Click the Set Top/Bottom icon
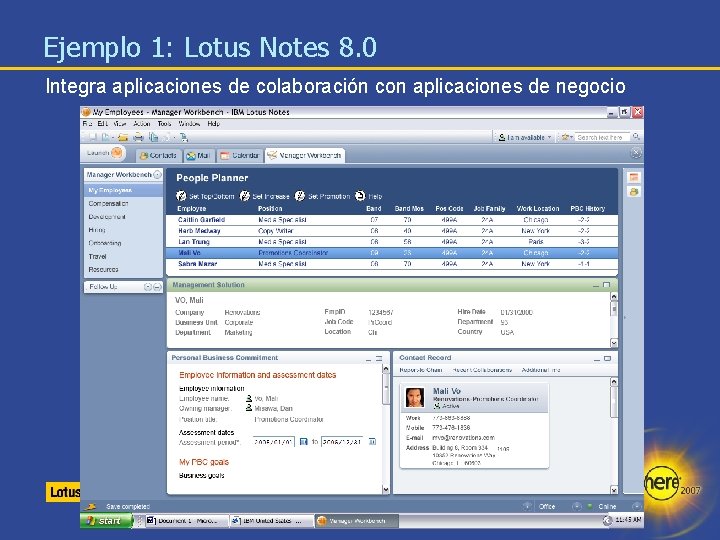This screenshot has height=540, width=720. click(x=181, y=196)
